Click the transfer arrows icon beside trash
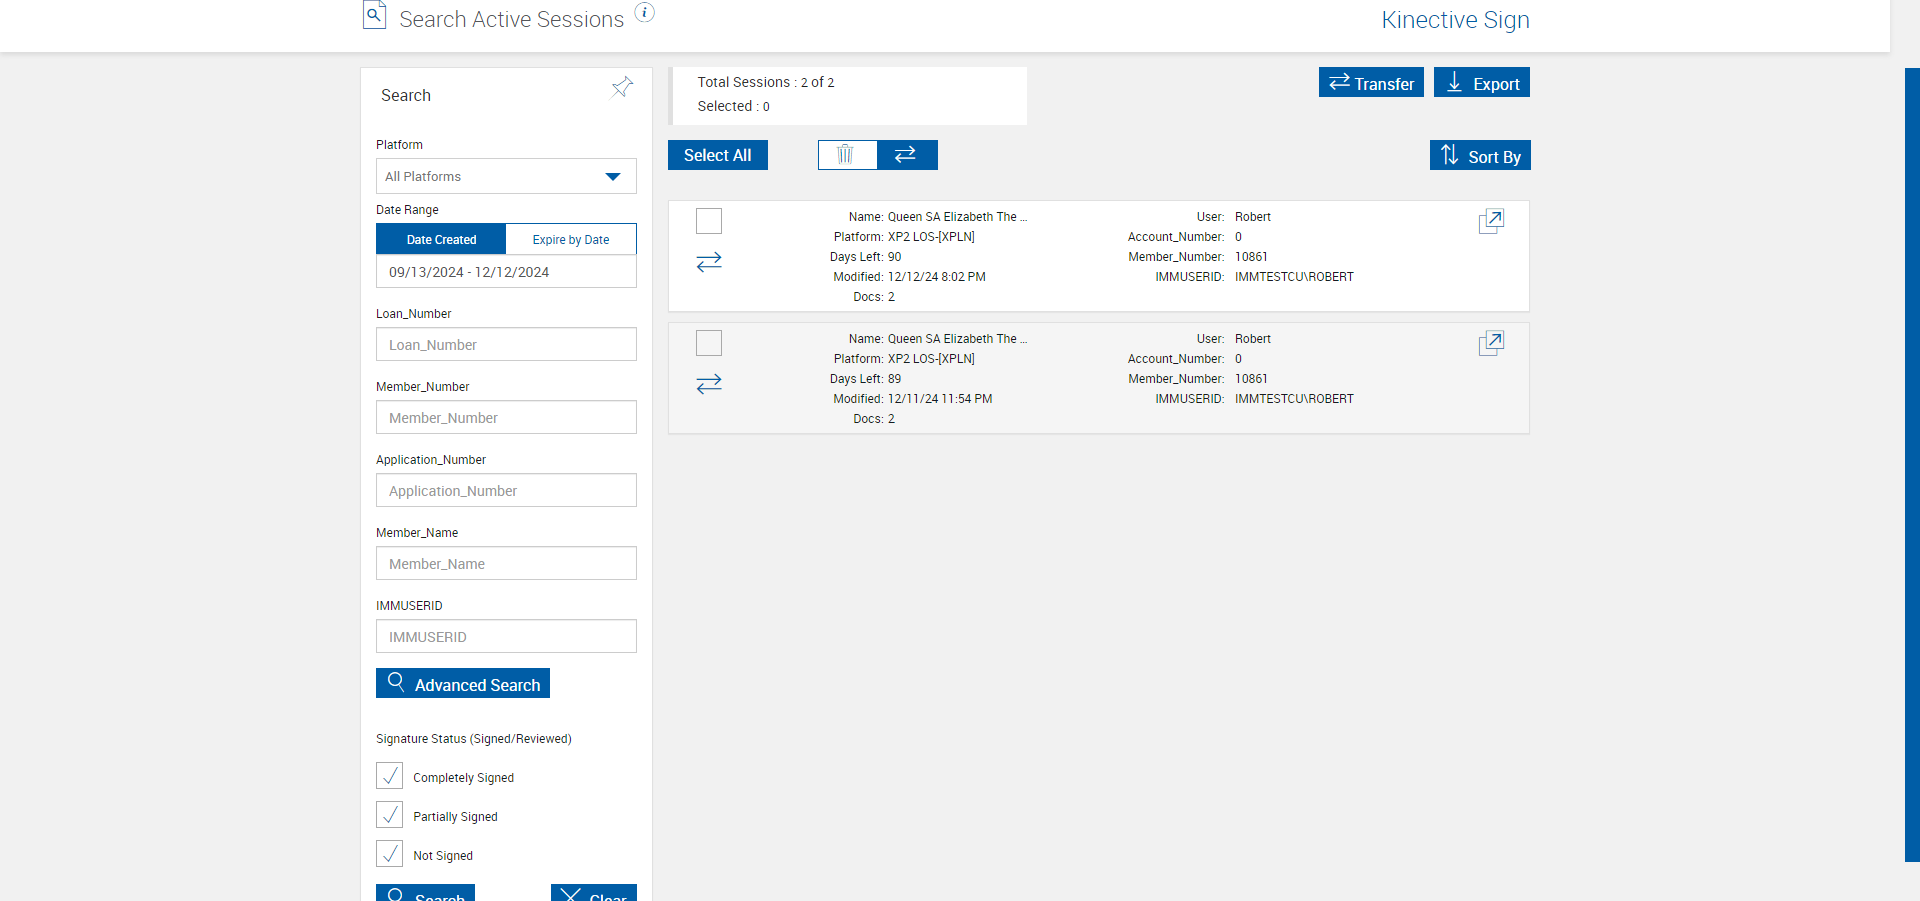 coord(906,155)
